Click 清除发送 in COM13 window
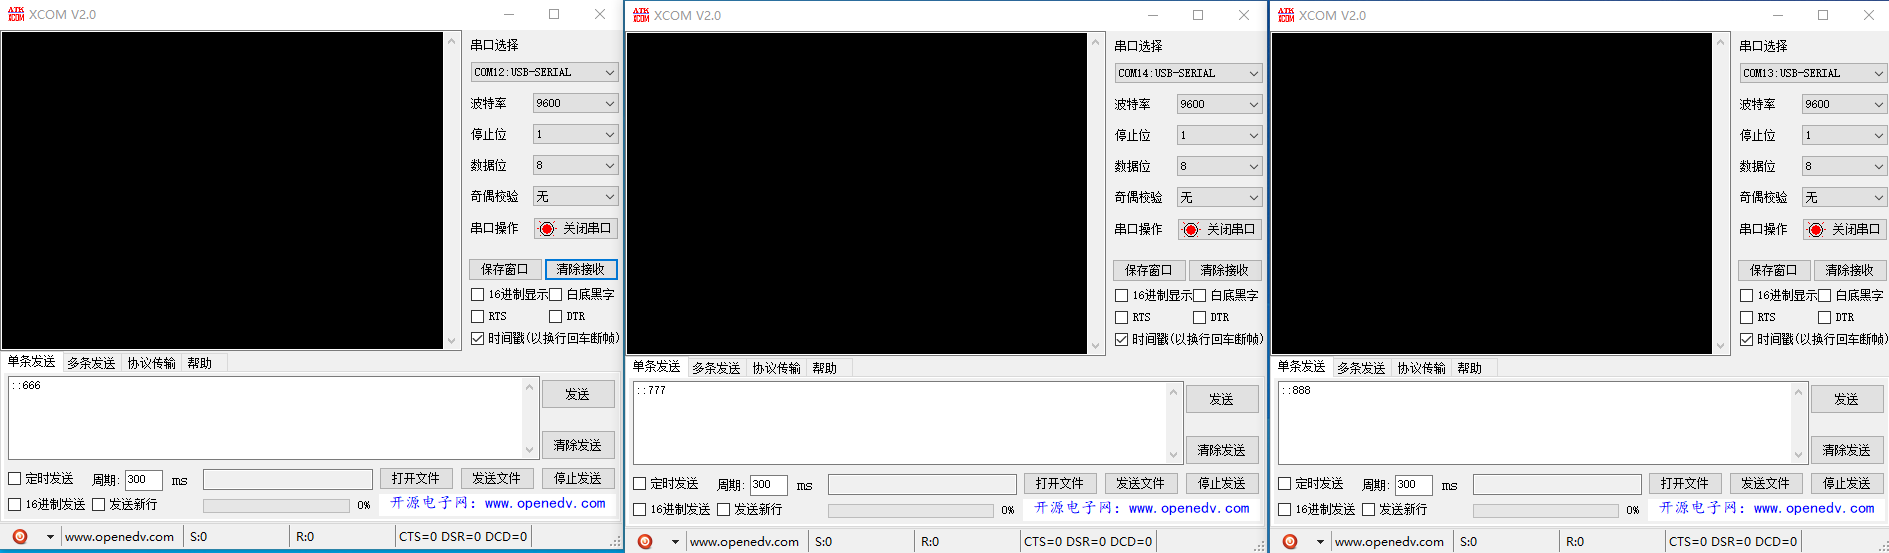The height and width of the screenshot is (553, 1889). (1847, 450)
